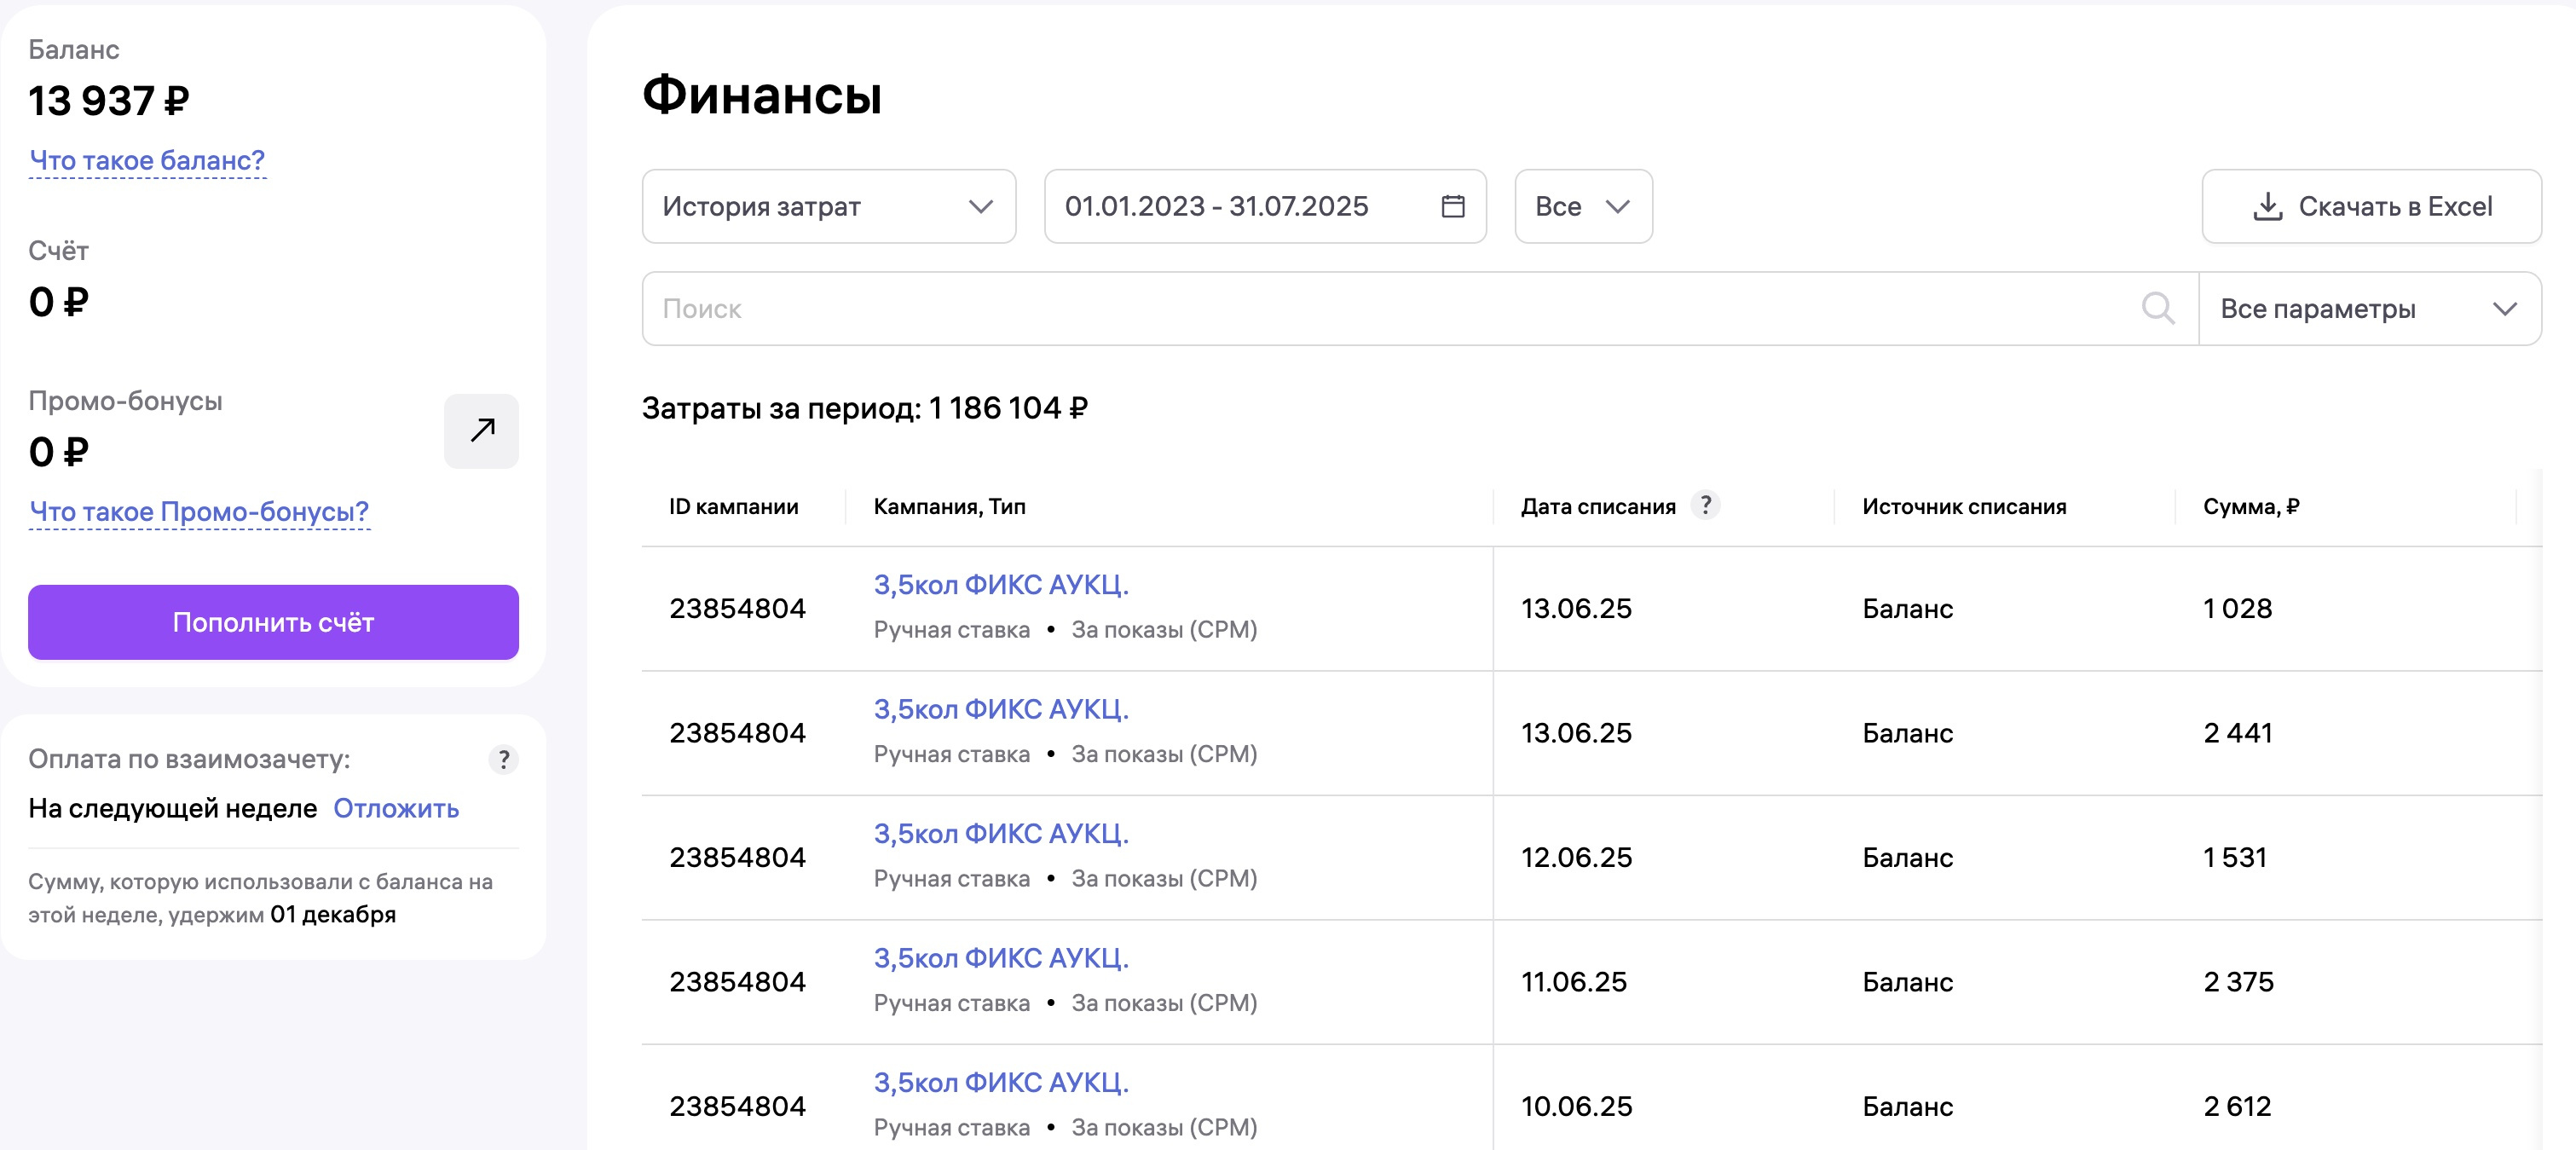This screenshot has height=1150, width=2576.
Task: Click Отложить link
Action: pos(396,808)
